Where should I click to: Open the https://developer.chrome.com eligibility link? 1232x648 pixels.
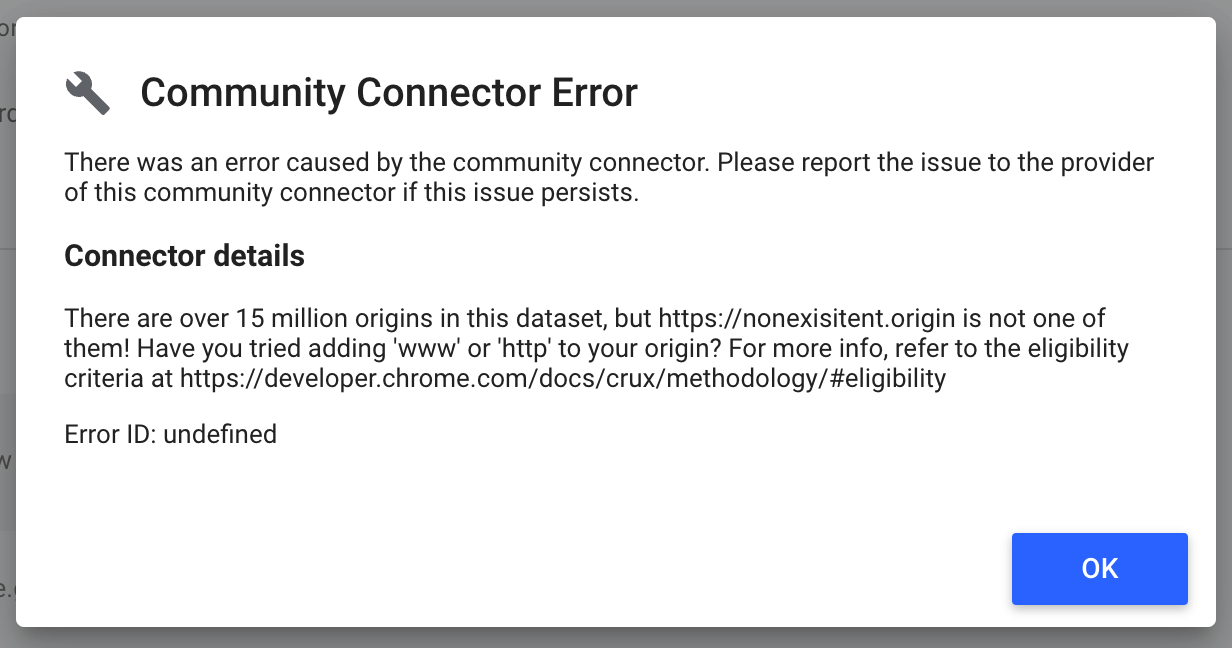point(561,378)
